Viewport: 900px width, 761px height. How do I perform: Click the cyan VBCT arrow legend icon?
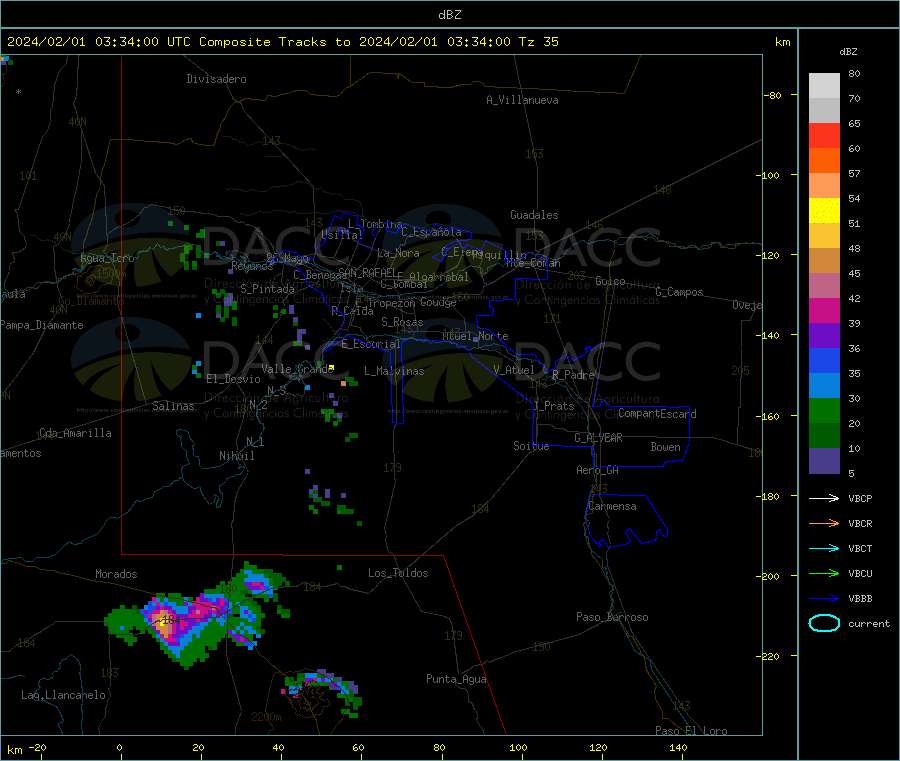click(824, 548)
